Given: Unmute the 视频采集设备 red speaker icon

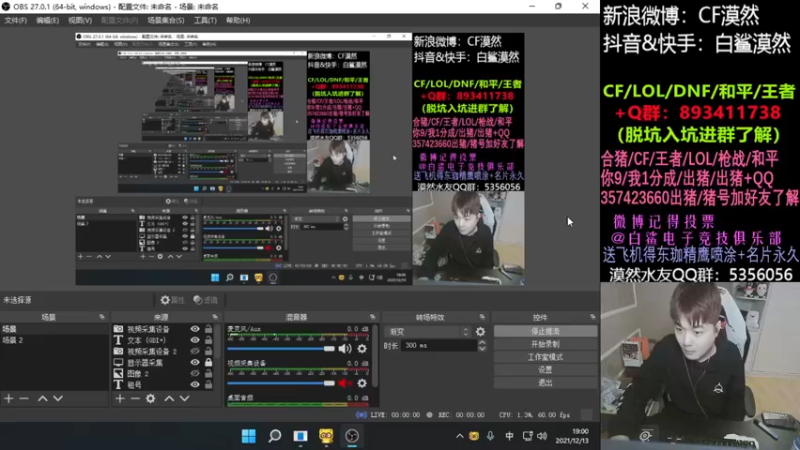Looking at the screenshot, I should click(x=345, y=383).
